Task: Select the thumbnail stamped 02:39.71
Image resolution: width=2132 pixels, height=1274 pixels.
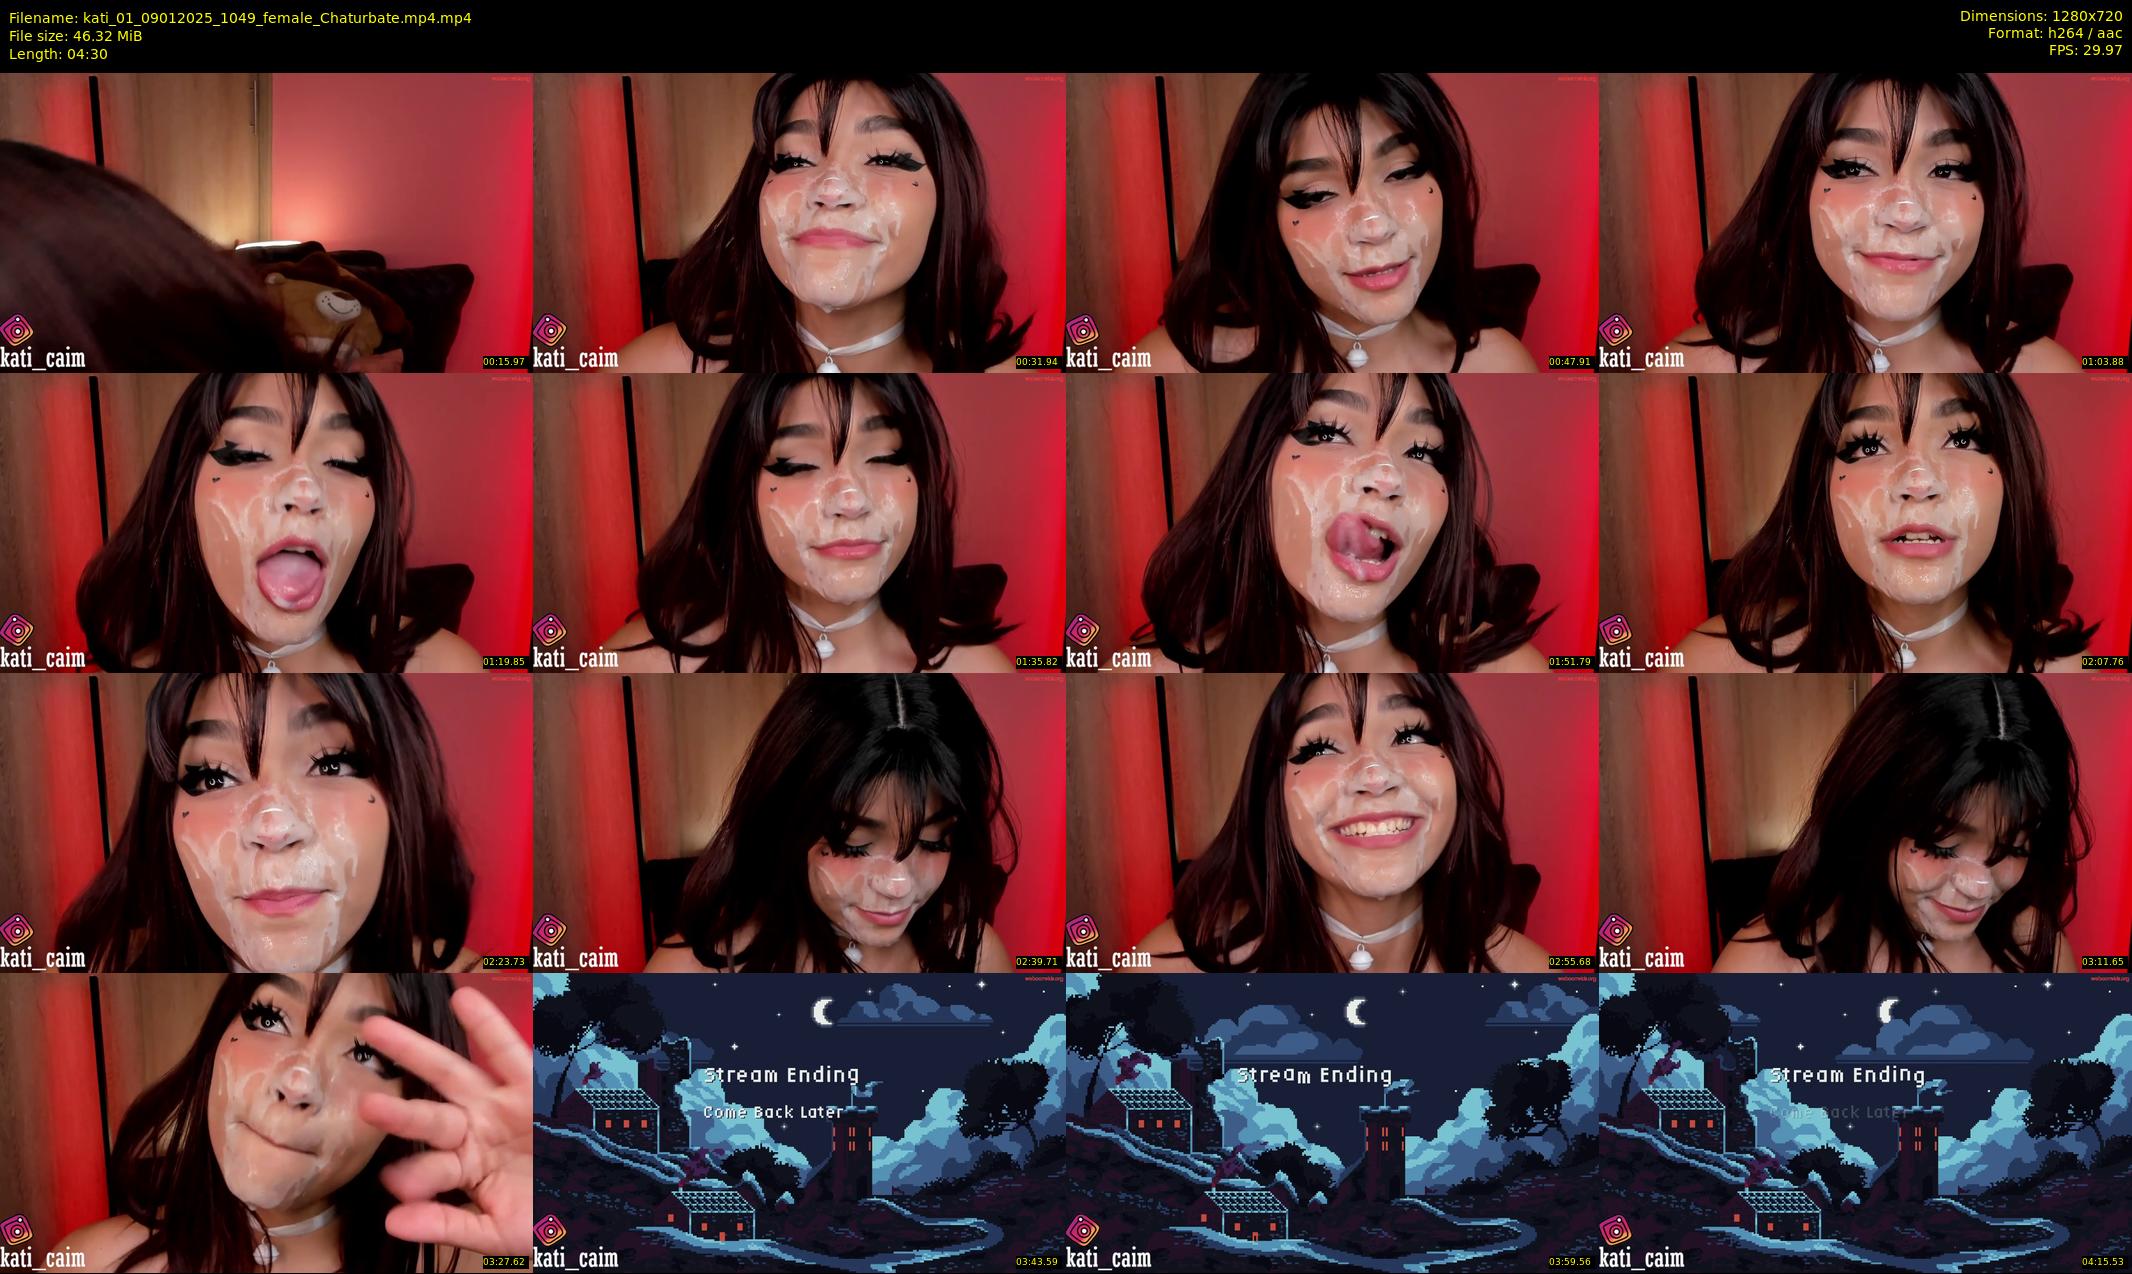Action: pyautogui.click(x=799, y=822)
